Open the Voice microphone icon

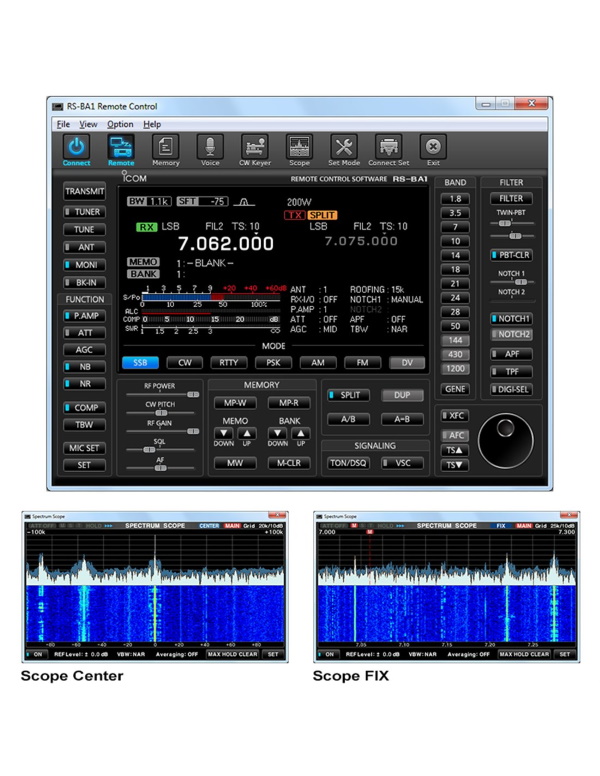click(x=210, y=147)
